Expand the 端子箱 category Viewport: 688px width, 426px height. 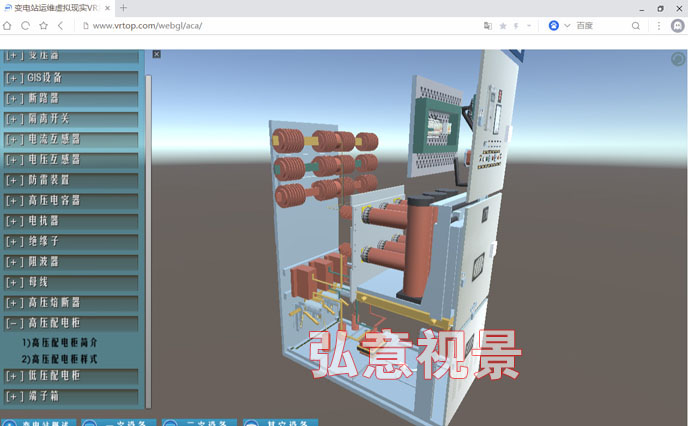pos(71,397)
